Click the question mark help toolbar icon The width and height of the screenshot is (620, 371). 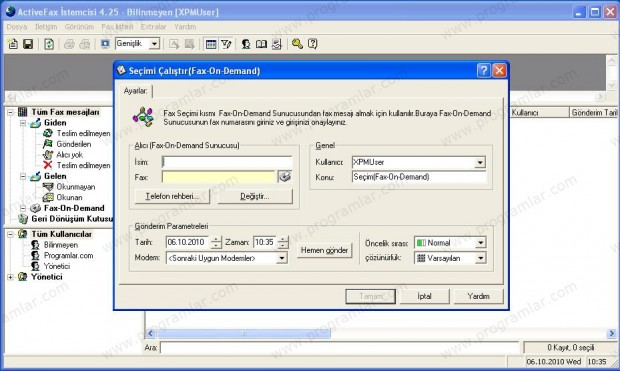pos(312,44)
